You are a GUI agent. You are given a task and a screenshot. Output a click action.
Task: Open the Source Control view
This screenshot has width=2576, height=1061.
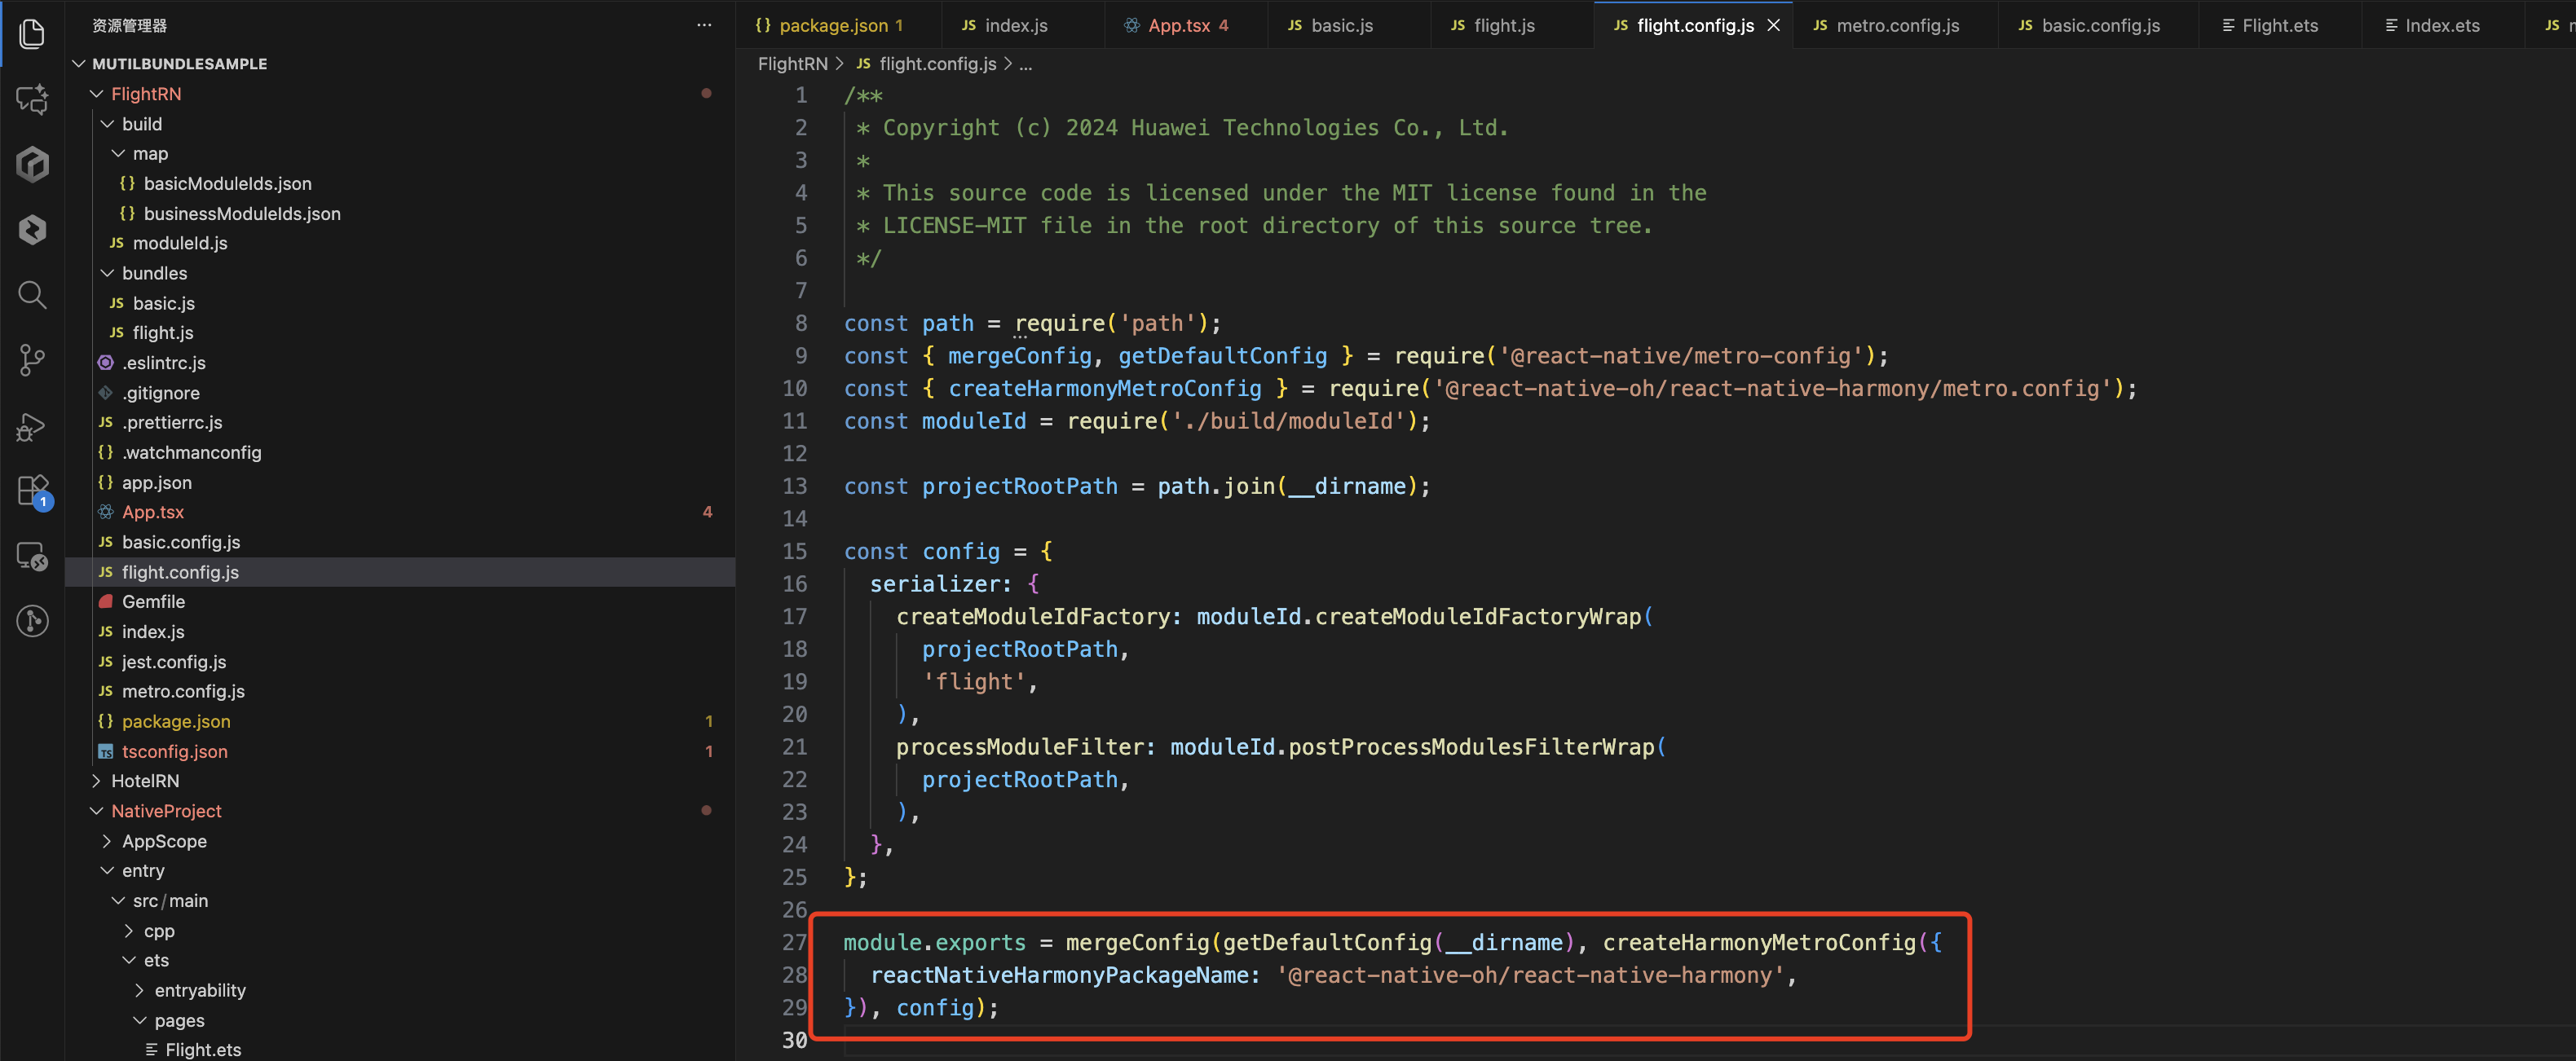[x=32, y=360]
